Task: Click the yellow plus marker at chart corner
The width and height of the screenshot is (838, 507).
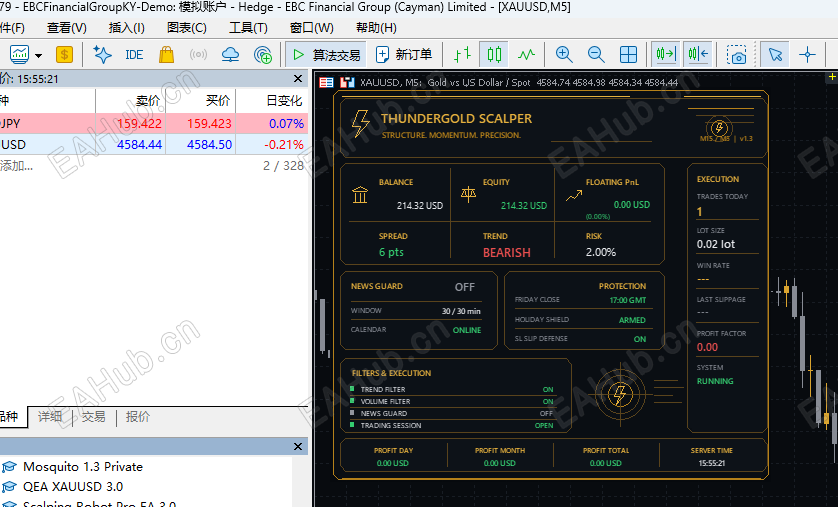Action: [x=832, y=77]
